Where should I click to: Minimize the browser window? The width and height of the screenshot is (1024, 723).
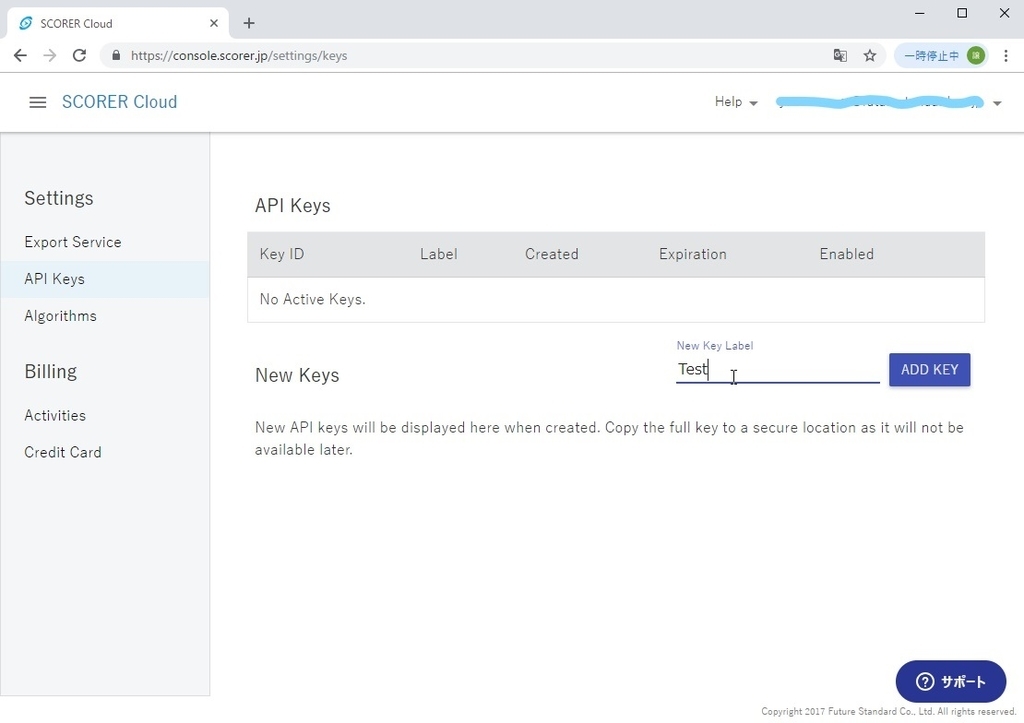click(x=920, y=13)
